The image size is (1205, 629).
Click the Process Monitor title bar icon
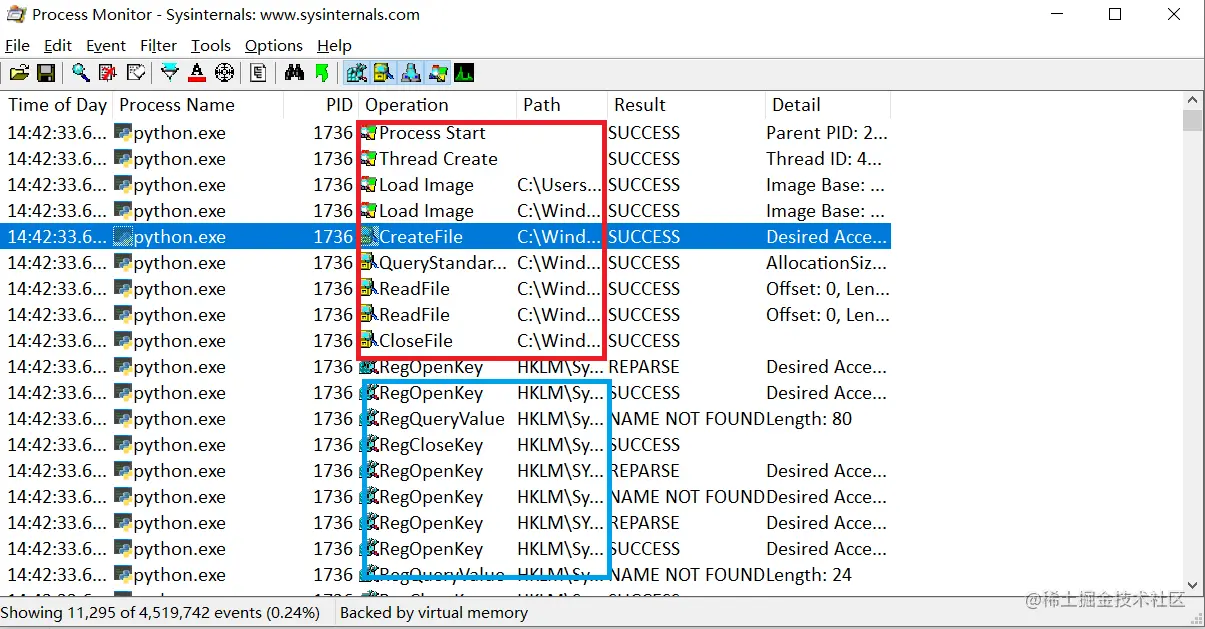point(16,15)
